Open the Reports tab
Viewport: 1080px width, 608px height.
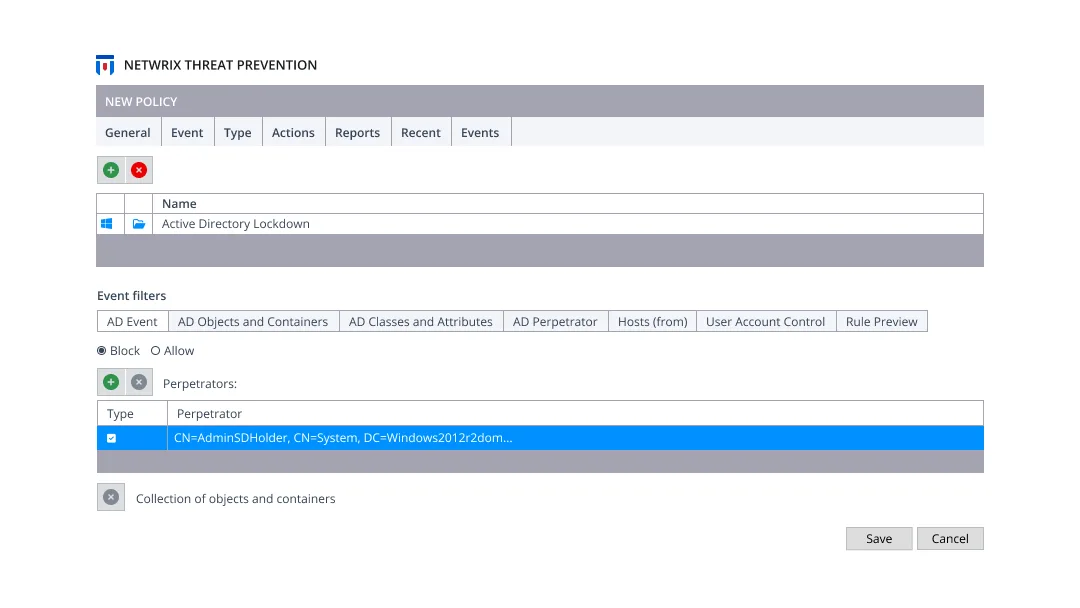357,132
